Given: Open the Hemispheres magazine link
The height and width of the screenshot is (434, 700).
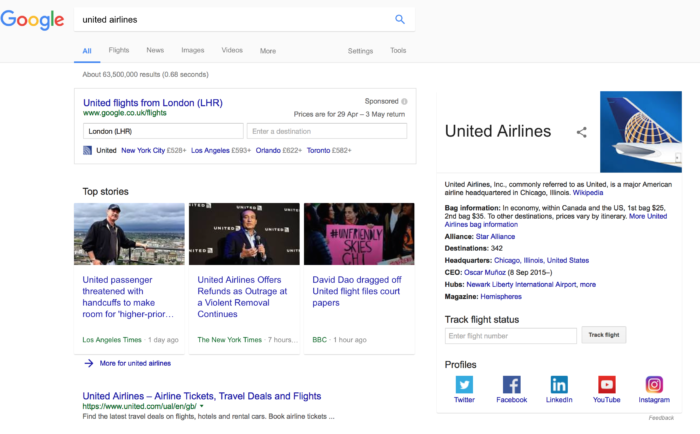Looking at the screenshot, I should click(x=501, y=296).
